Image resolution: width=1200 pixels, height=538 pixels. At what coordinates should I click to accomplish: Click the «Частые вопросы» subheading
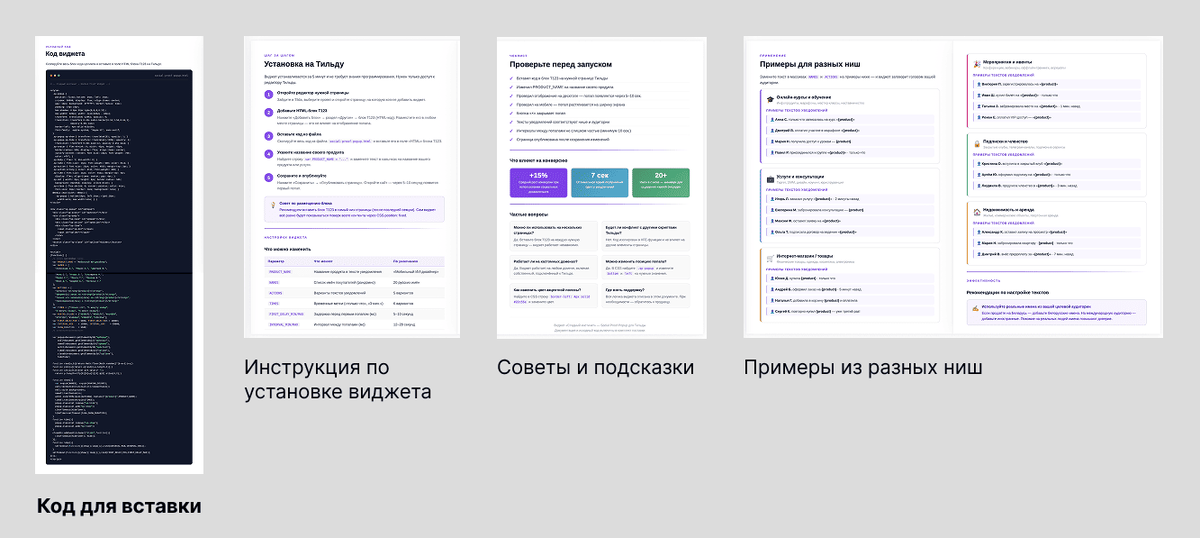pos(531,214)
